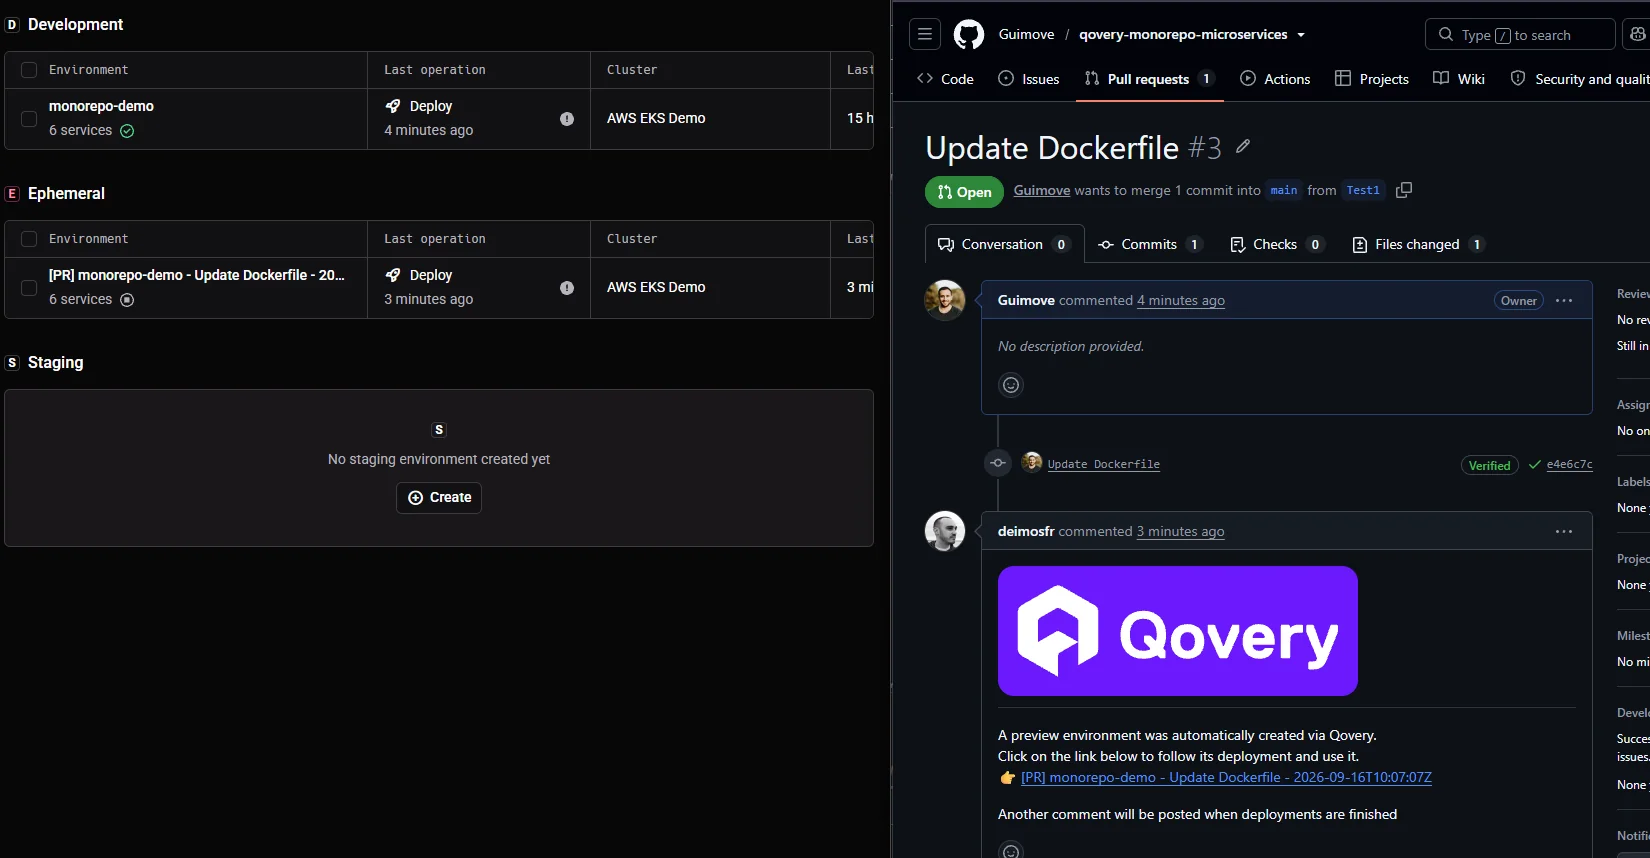Tick the PR monorepo-demo environment checkbox
This screenshot has height=858, width=1650.
tap(29, 287)
